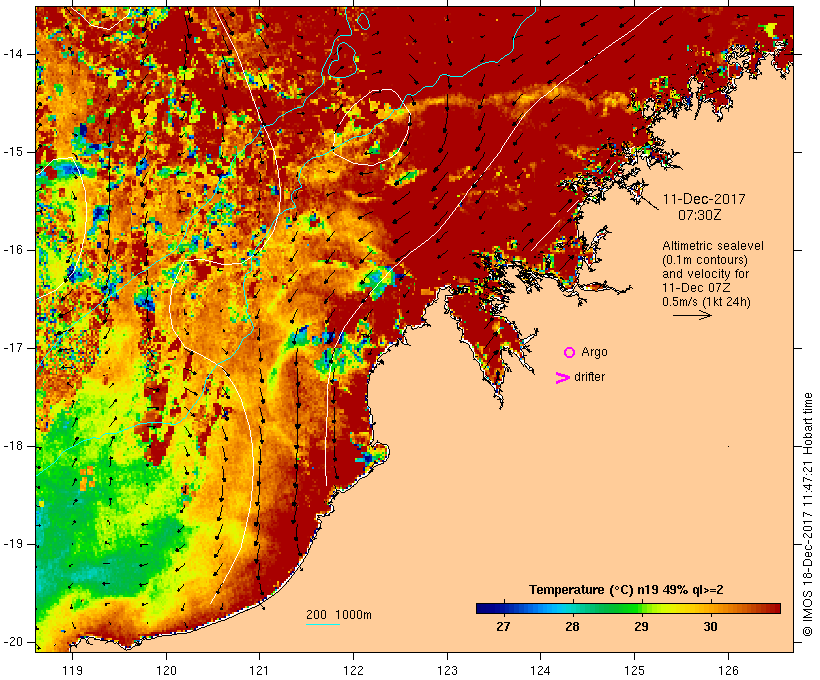Click latitude axis label -18

point(13,446)
